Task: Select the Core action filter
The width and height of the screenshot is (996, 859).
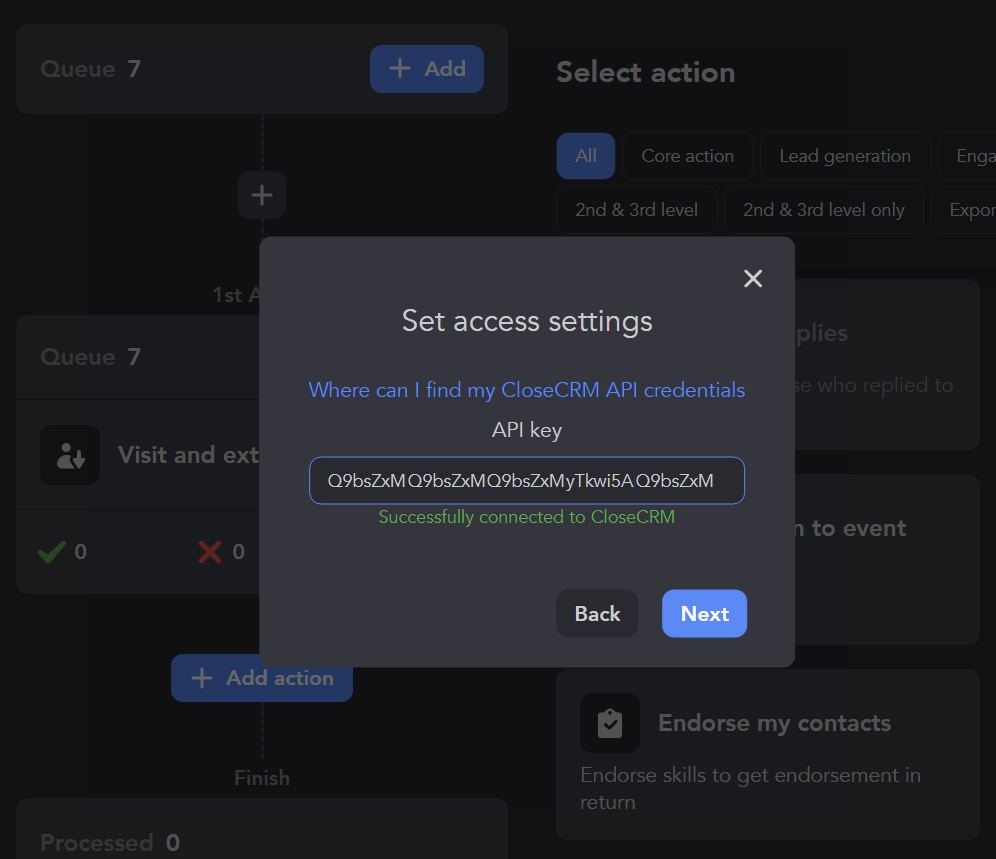Action: pyautogui.click(x=687, y=156)
